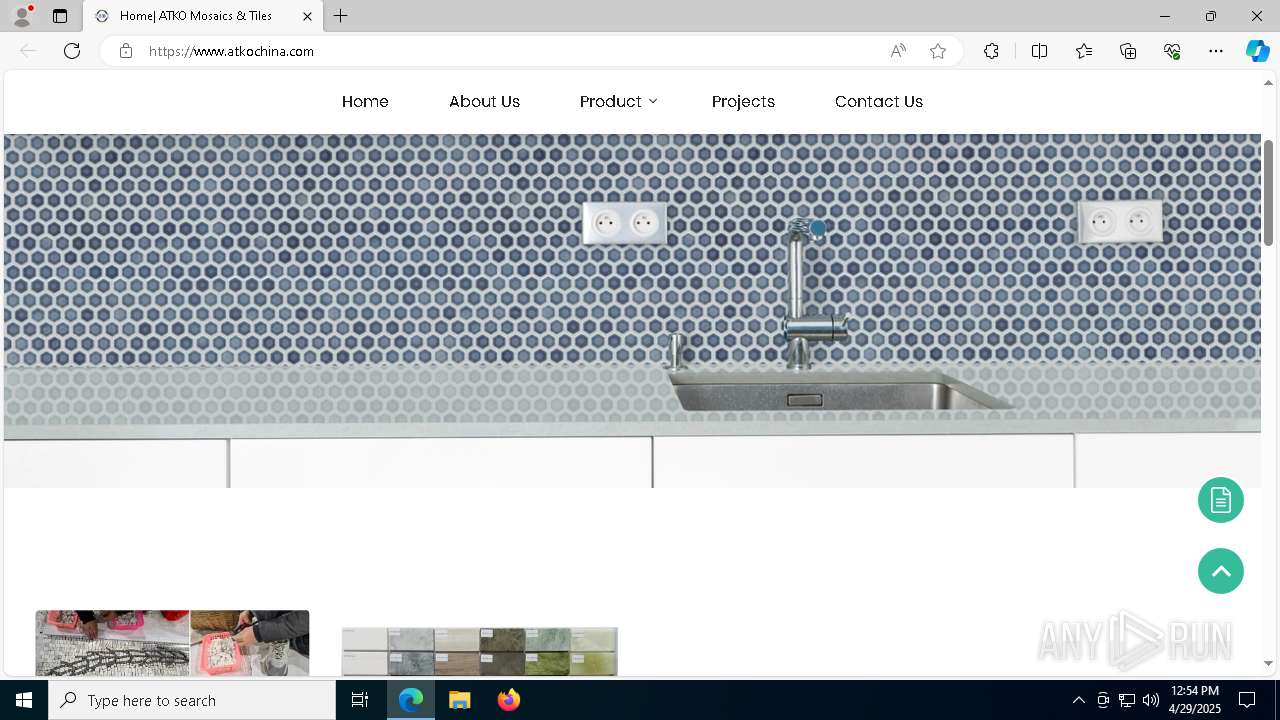Click the address bar URL field
Image resolution: width=1280 pixels, height=720 pixels.
[510, 51]
